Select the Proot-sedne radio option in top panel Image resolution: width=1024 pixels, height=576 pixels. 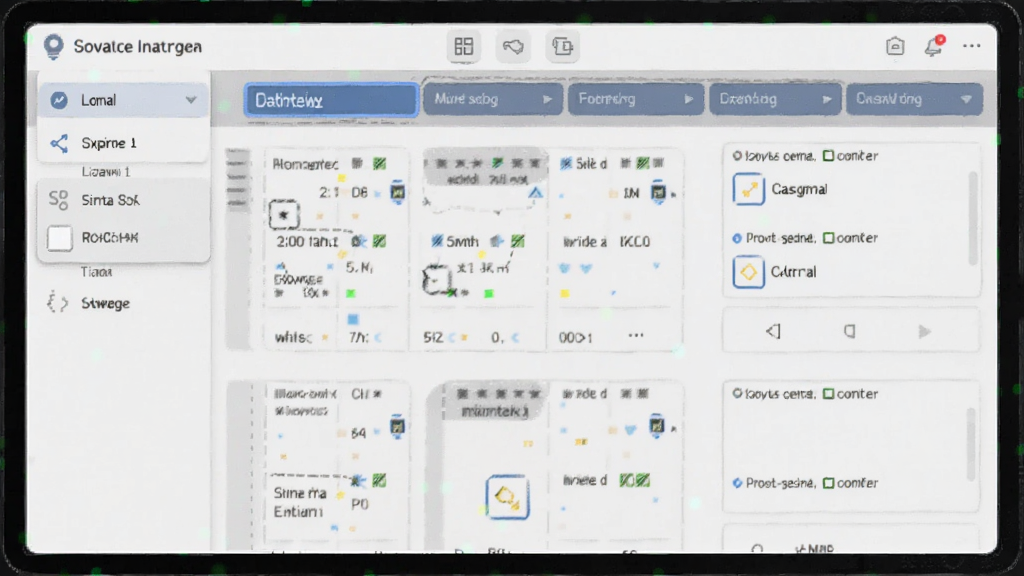[x=737, y=238]
